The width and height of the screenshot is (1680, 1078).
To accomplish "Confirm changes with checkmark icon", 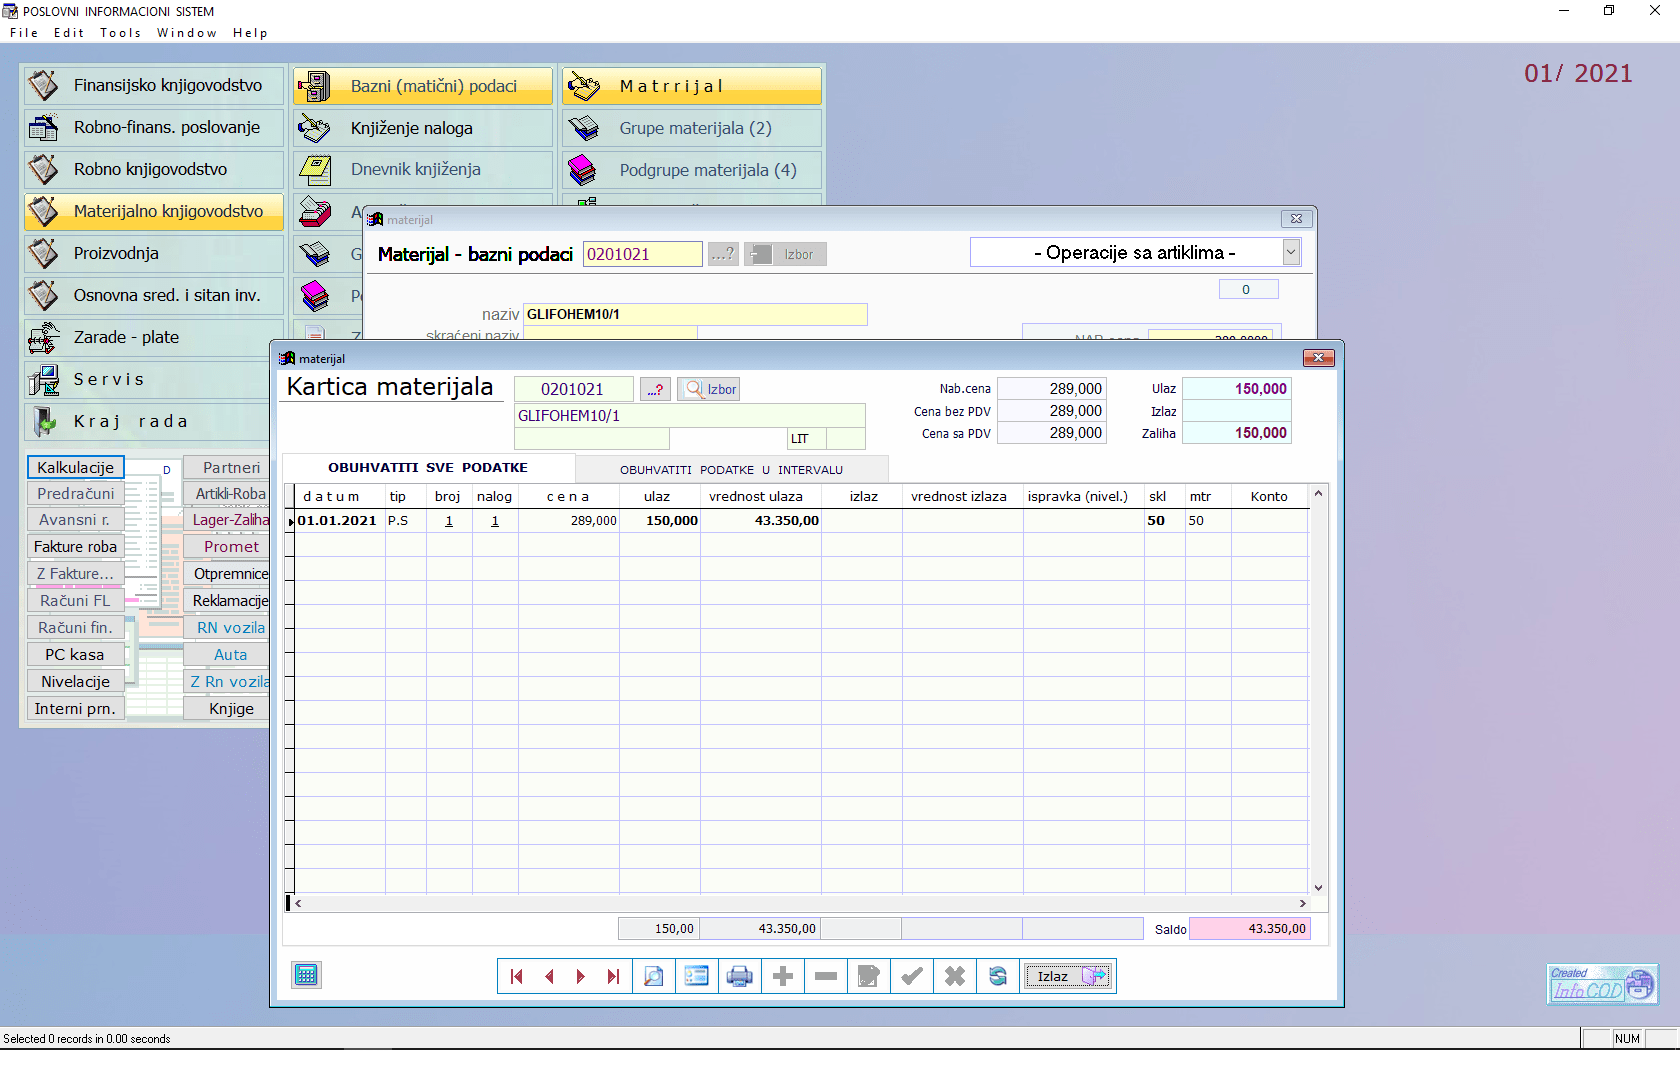I will 912,976.
